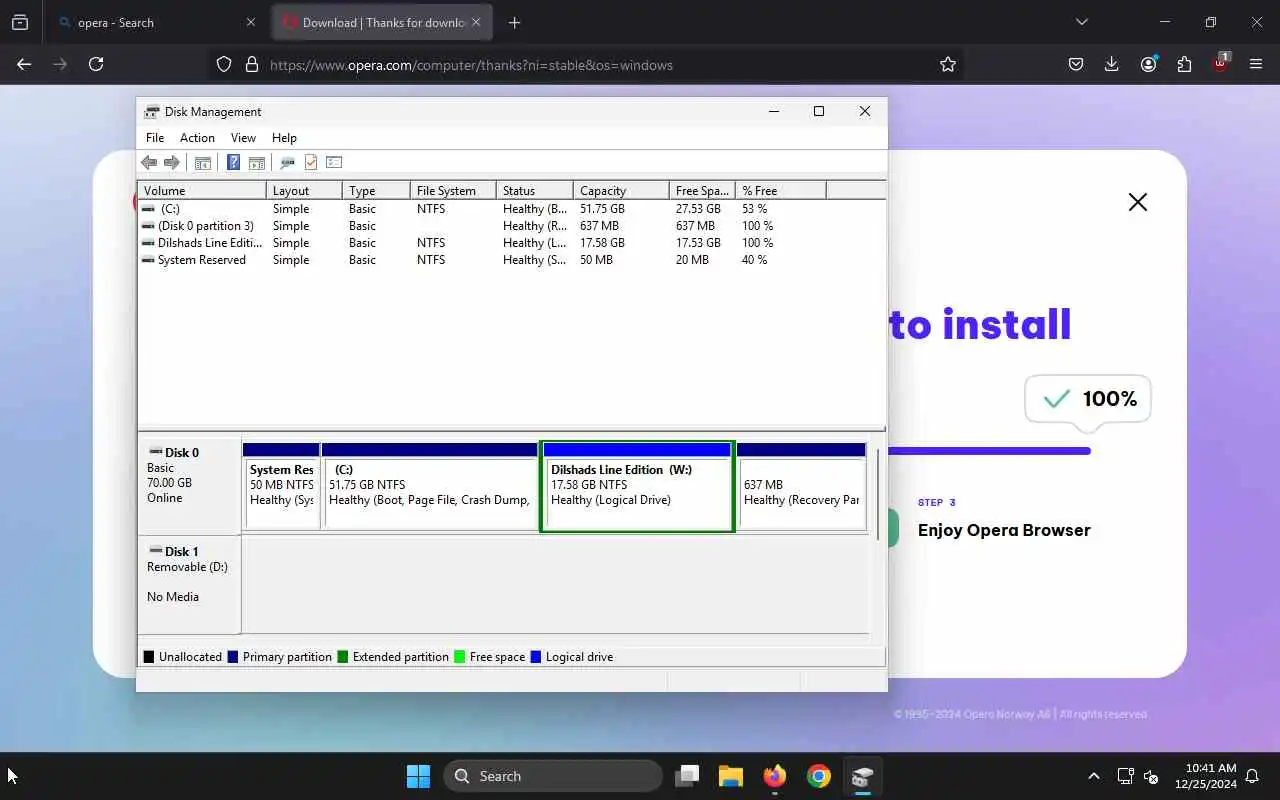
Task: Sort by the File System column header
Action: tap(453, 190)
